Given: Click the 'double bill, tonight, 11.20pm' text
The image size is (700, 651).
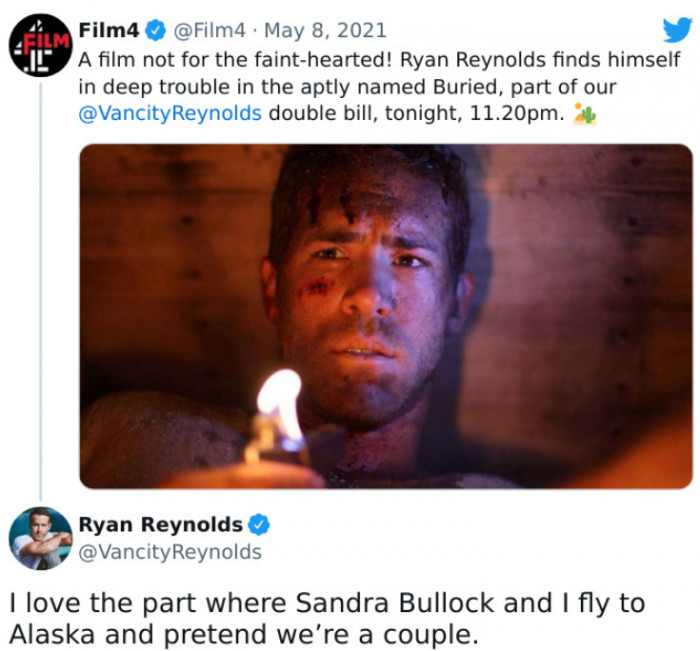Looking at the screenshot, I should pyautogui.click(x=416, y=113).
